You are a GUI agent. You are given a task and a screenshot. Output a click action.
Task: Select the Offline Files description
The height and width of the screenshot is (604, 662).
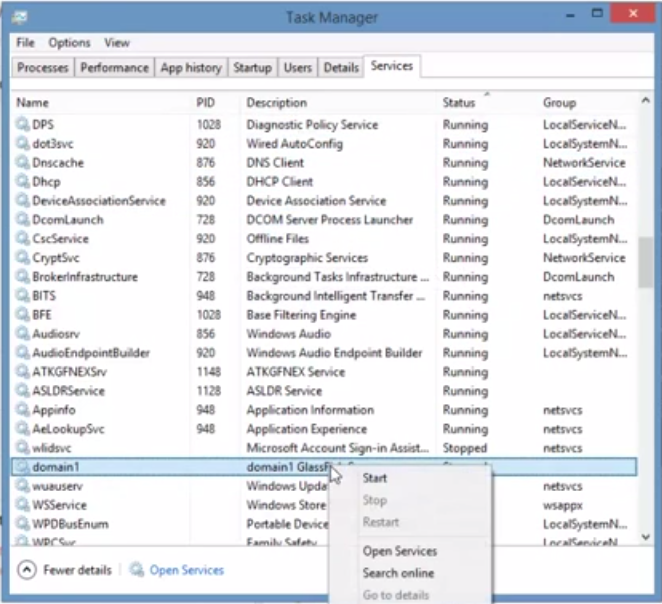point(277,238)
